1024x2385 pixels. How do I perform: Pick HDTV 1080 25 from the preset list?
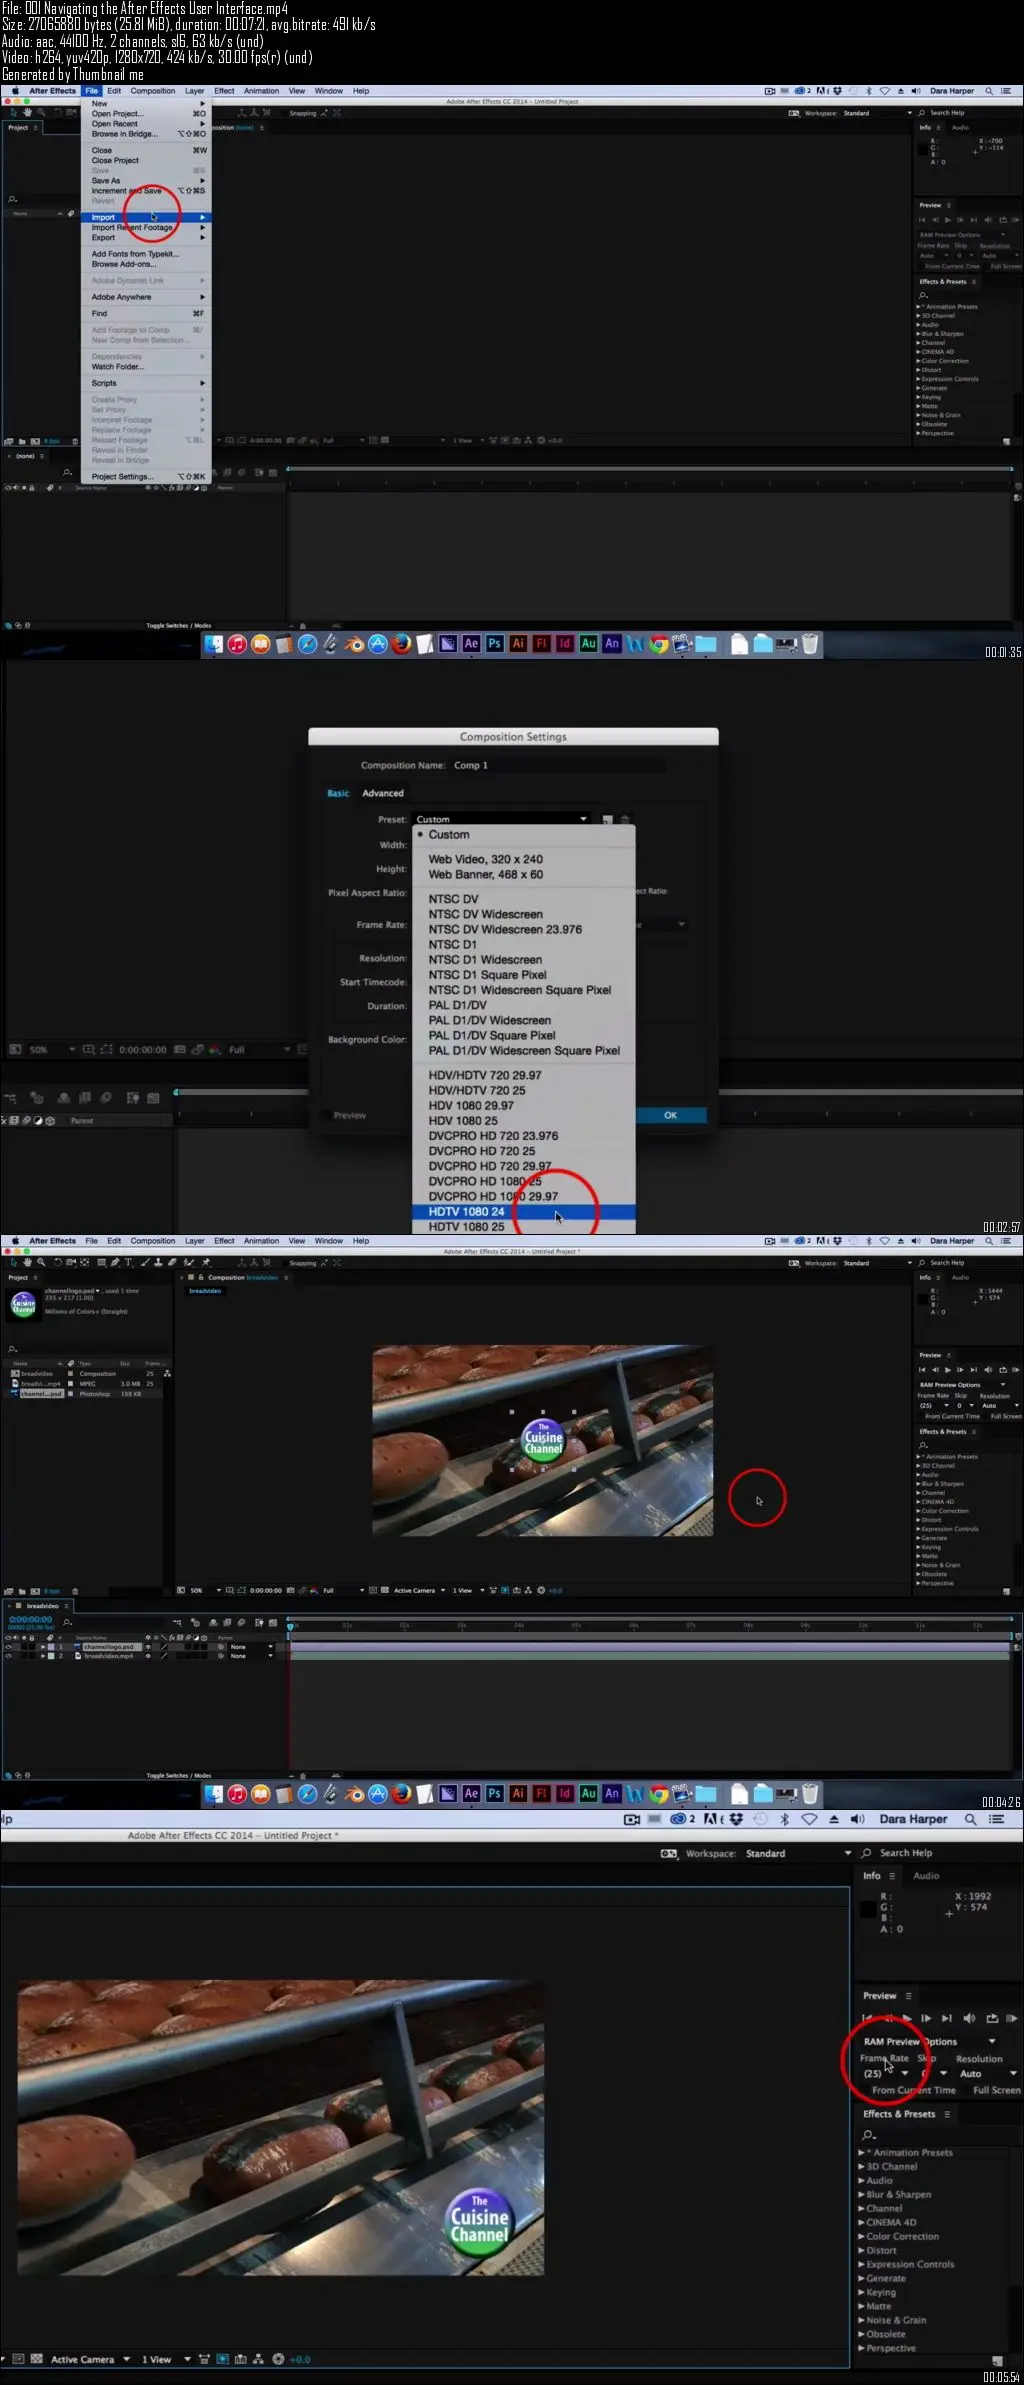524,1227
